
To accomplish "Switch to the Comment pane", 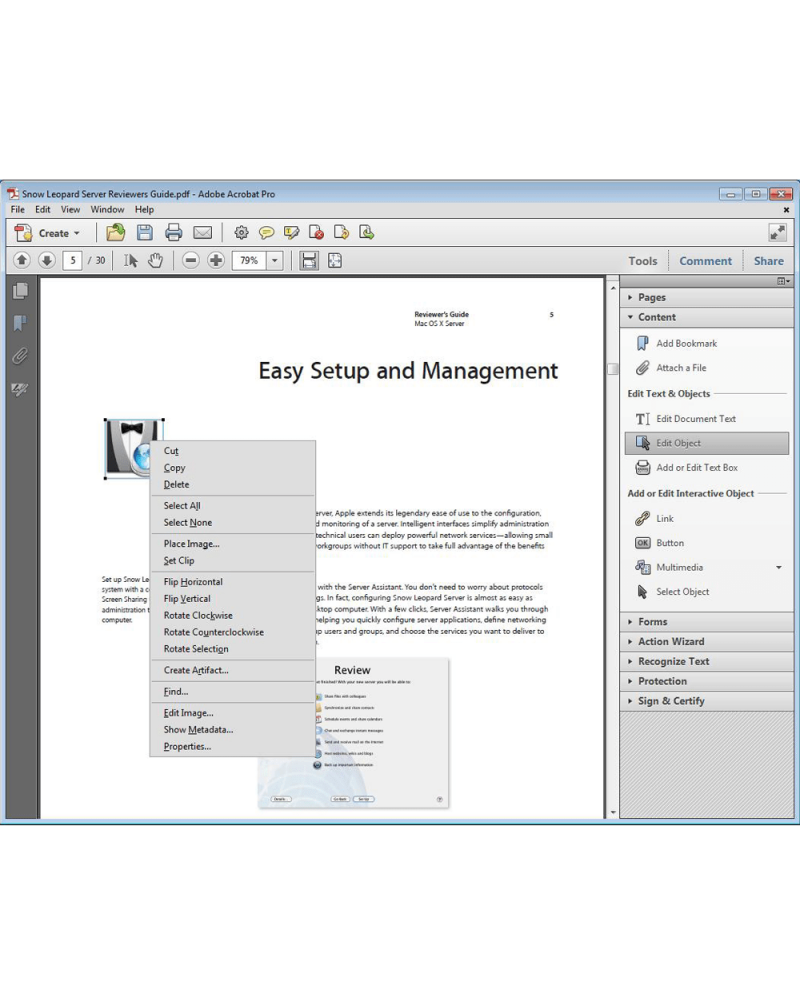I will tap(705, 261).
